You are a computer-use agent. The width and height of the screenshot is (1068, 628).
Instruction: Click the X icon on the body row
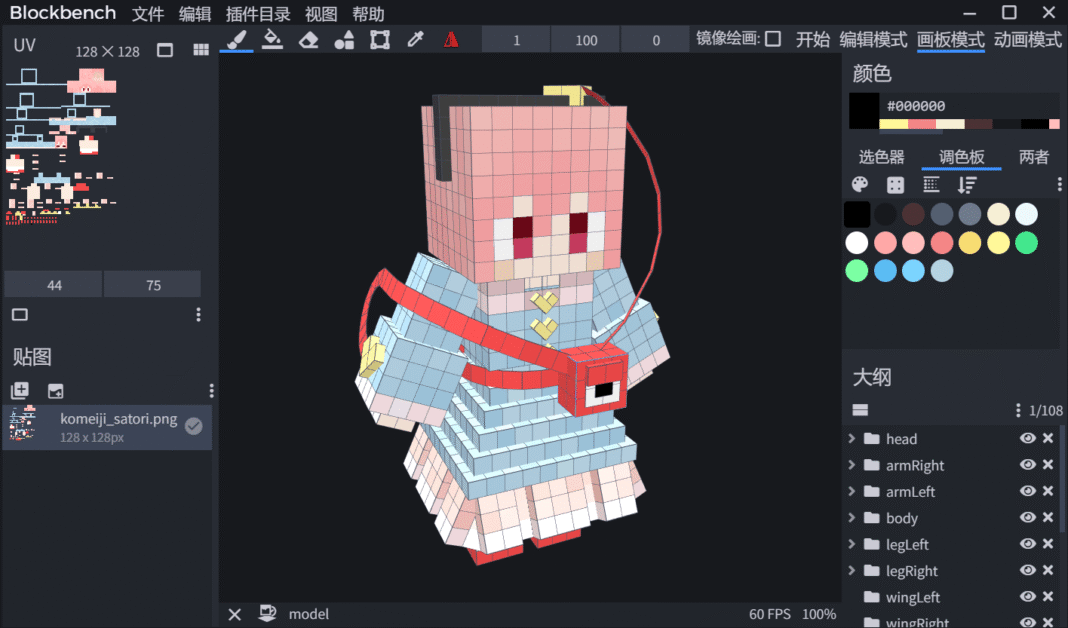(1048, 518)
